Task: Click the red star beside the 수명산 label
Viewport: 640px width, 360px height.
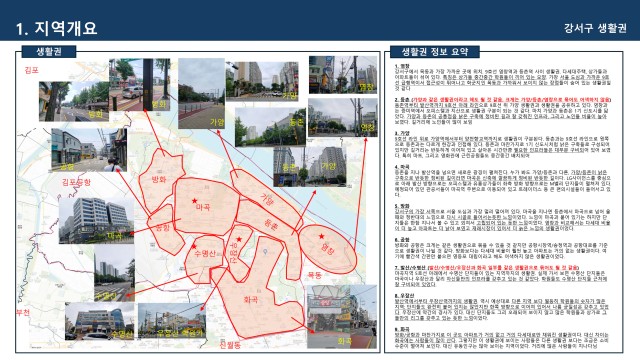Action: click(194, 247)
